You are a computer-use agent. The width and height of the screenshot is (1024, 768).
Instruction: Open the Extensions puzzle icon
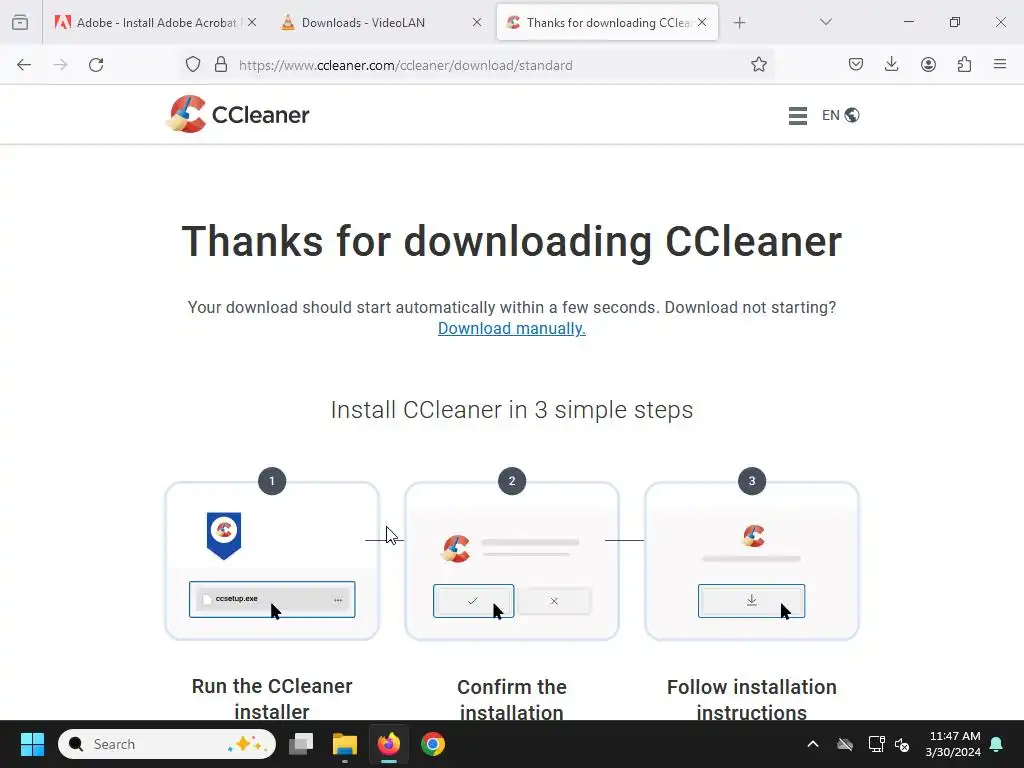(x=964, y=64)
